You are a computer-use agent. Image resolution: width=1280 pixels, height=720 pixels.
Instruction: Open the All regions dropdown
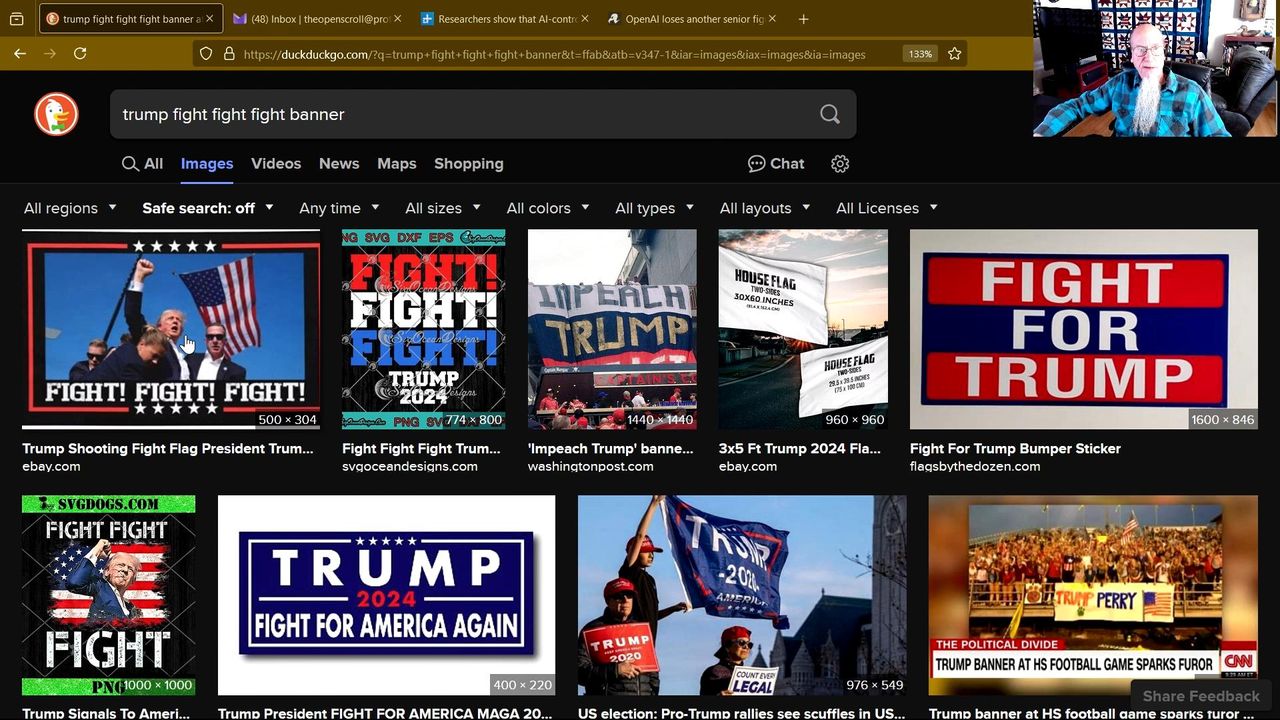70,208
